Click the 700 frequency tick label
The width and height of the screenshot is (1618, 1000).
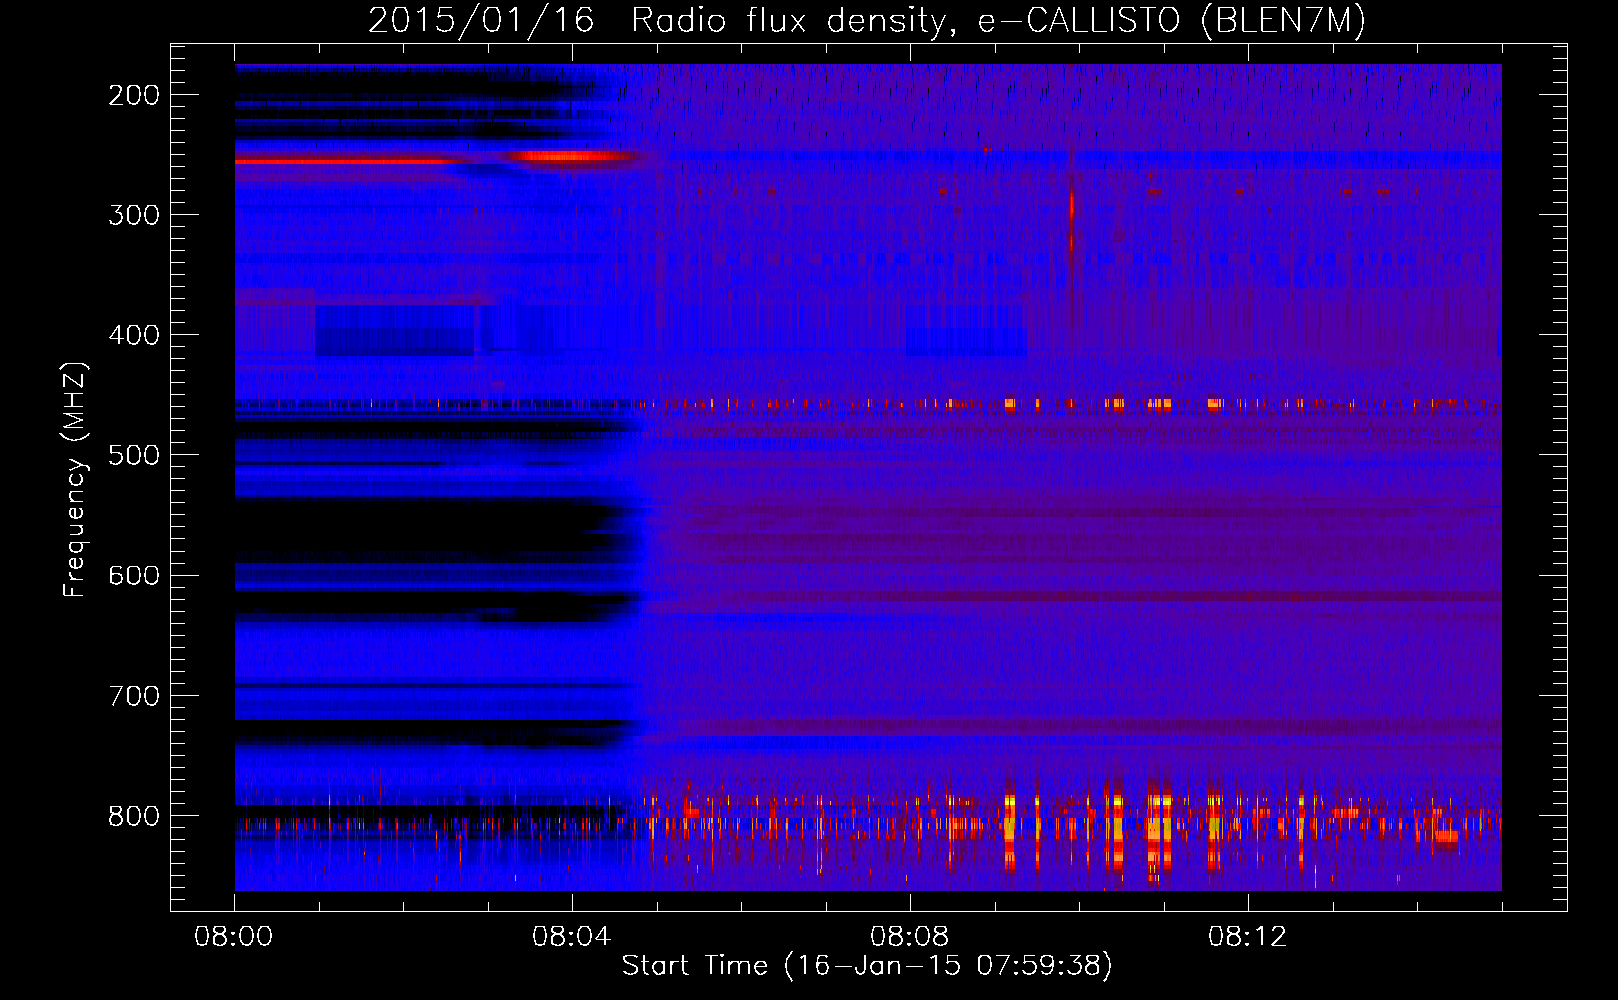pos(134,695)
